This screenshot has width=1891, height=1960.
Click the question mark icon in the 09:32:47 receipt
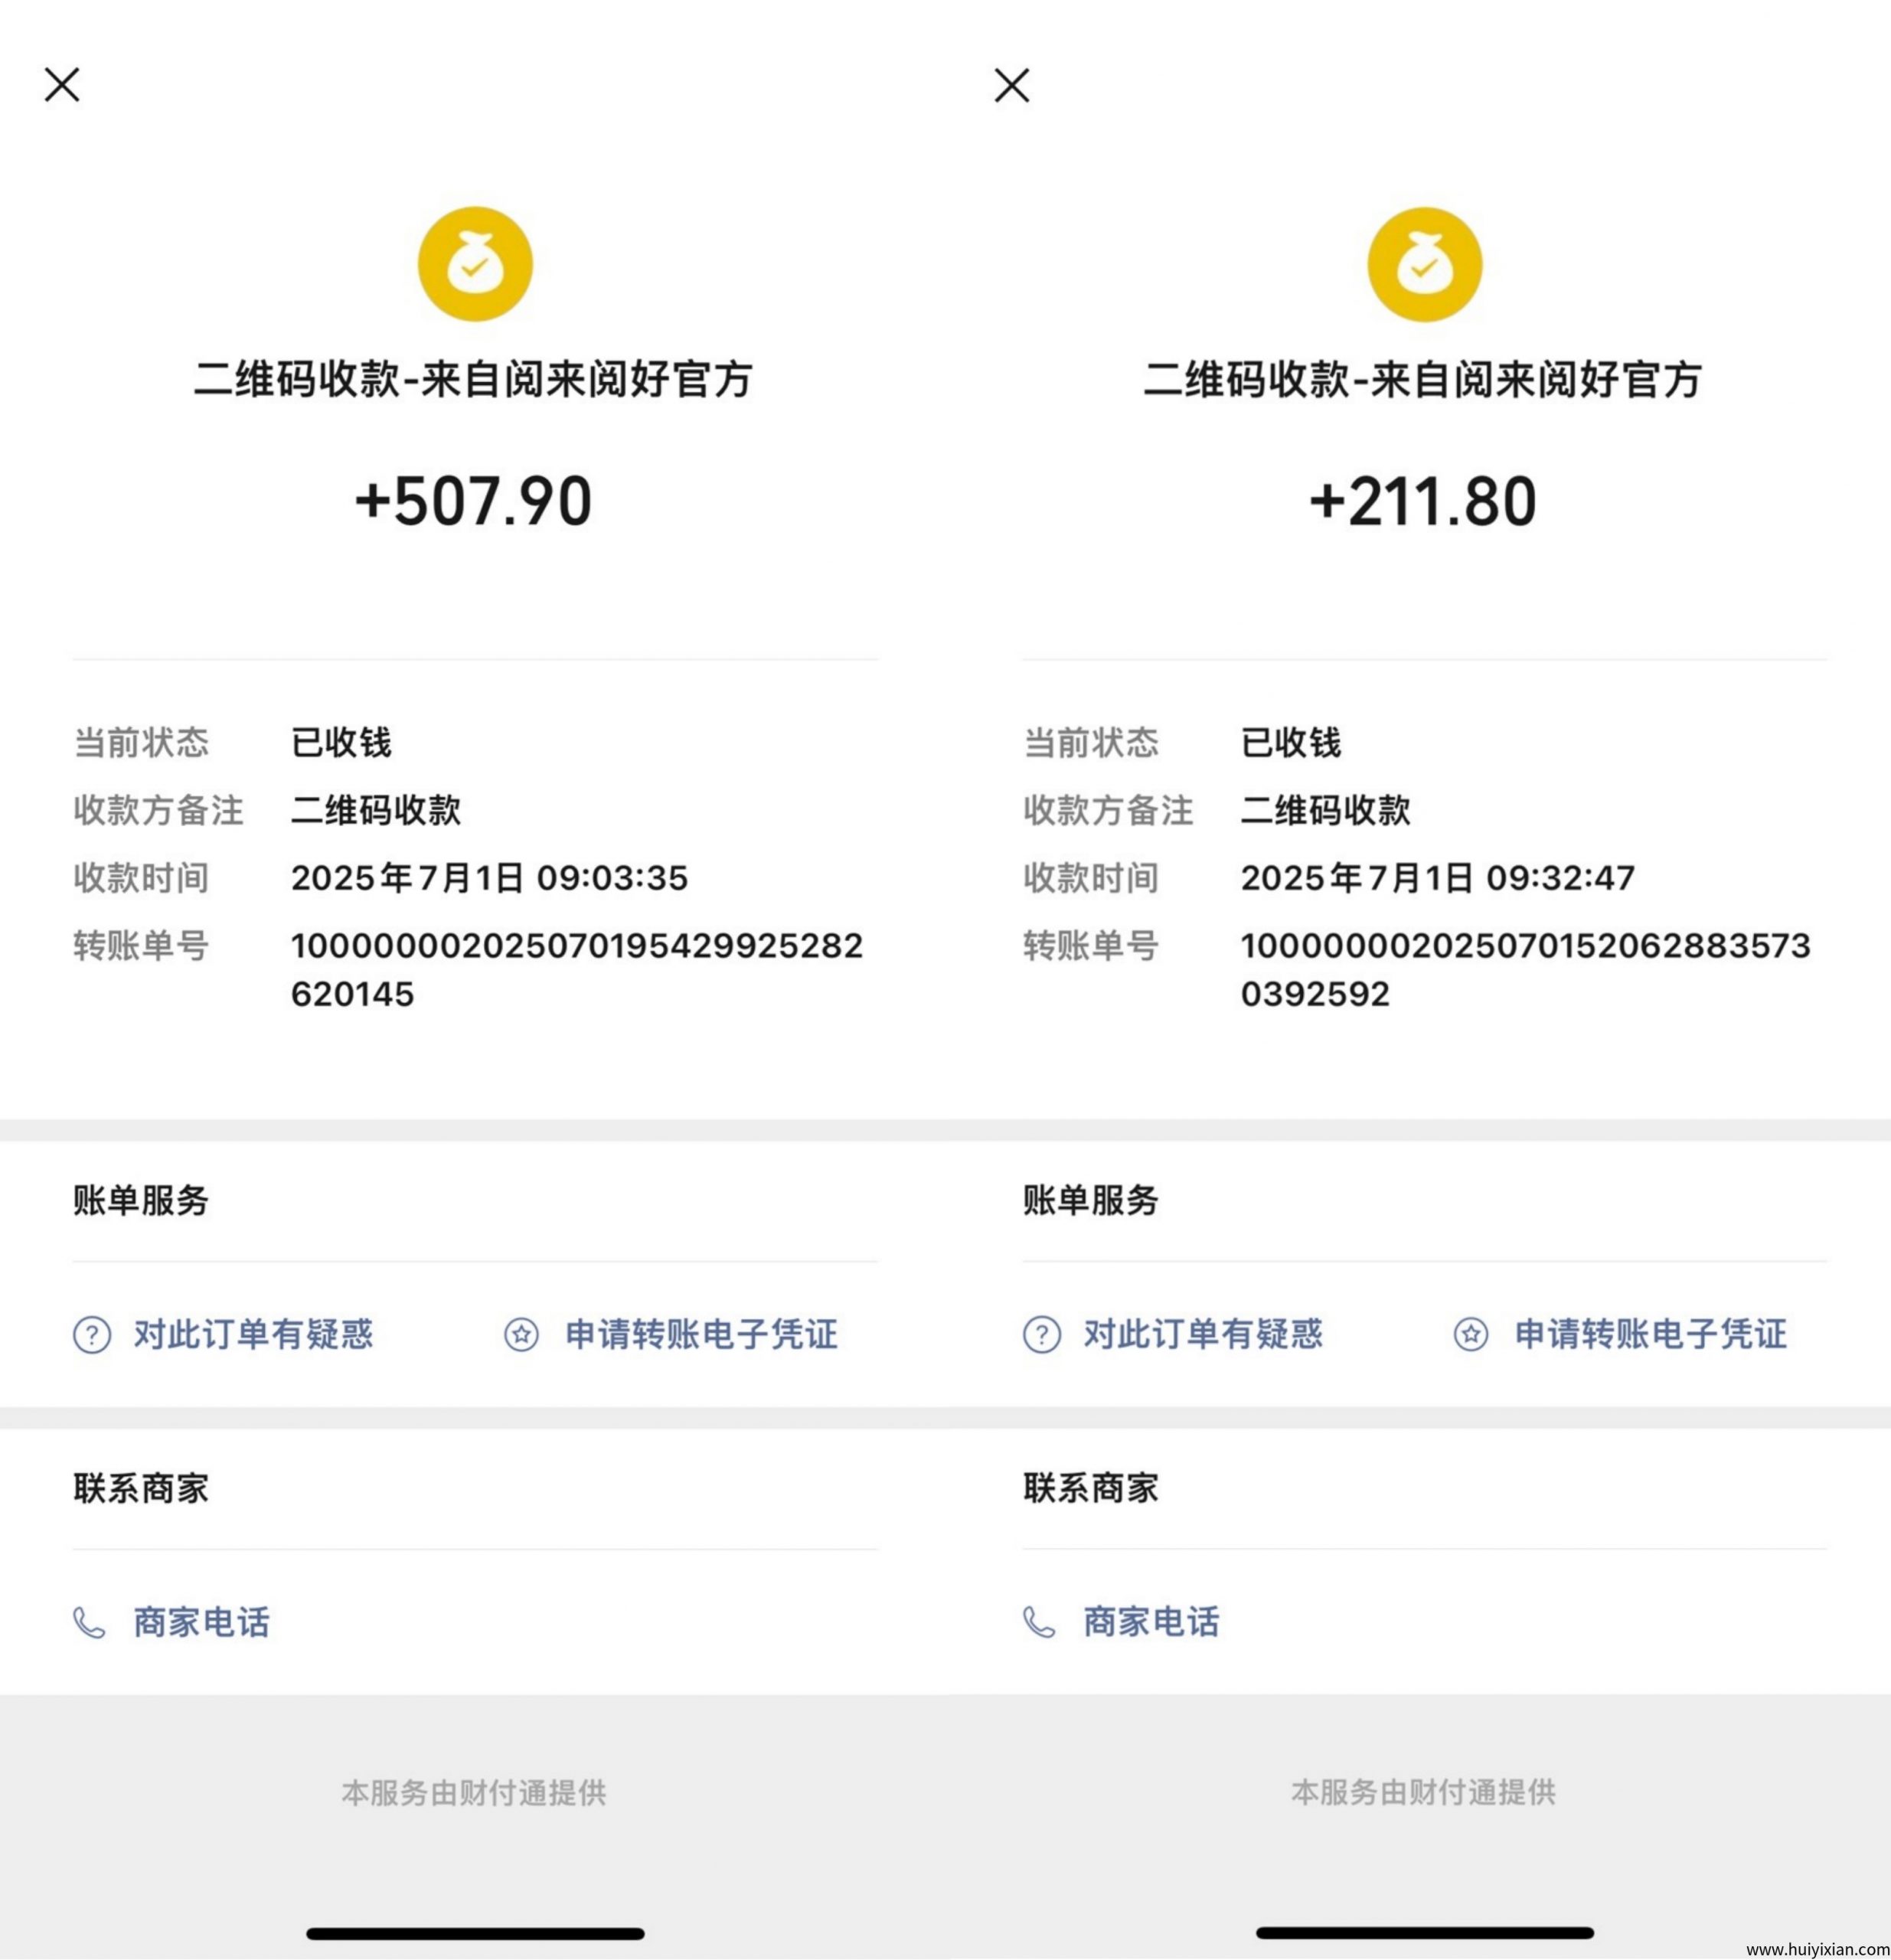[x=1041, y=1334]
